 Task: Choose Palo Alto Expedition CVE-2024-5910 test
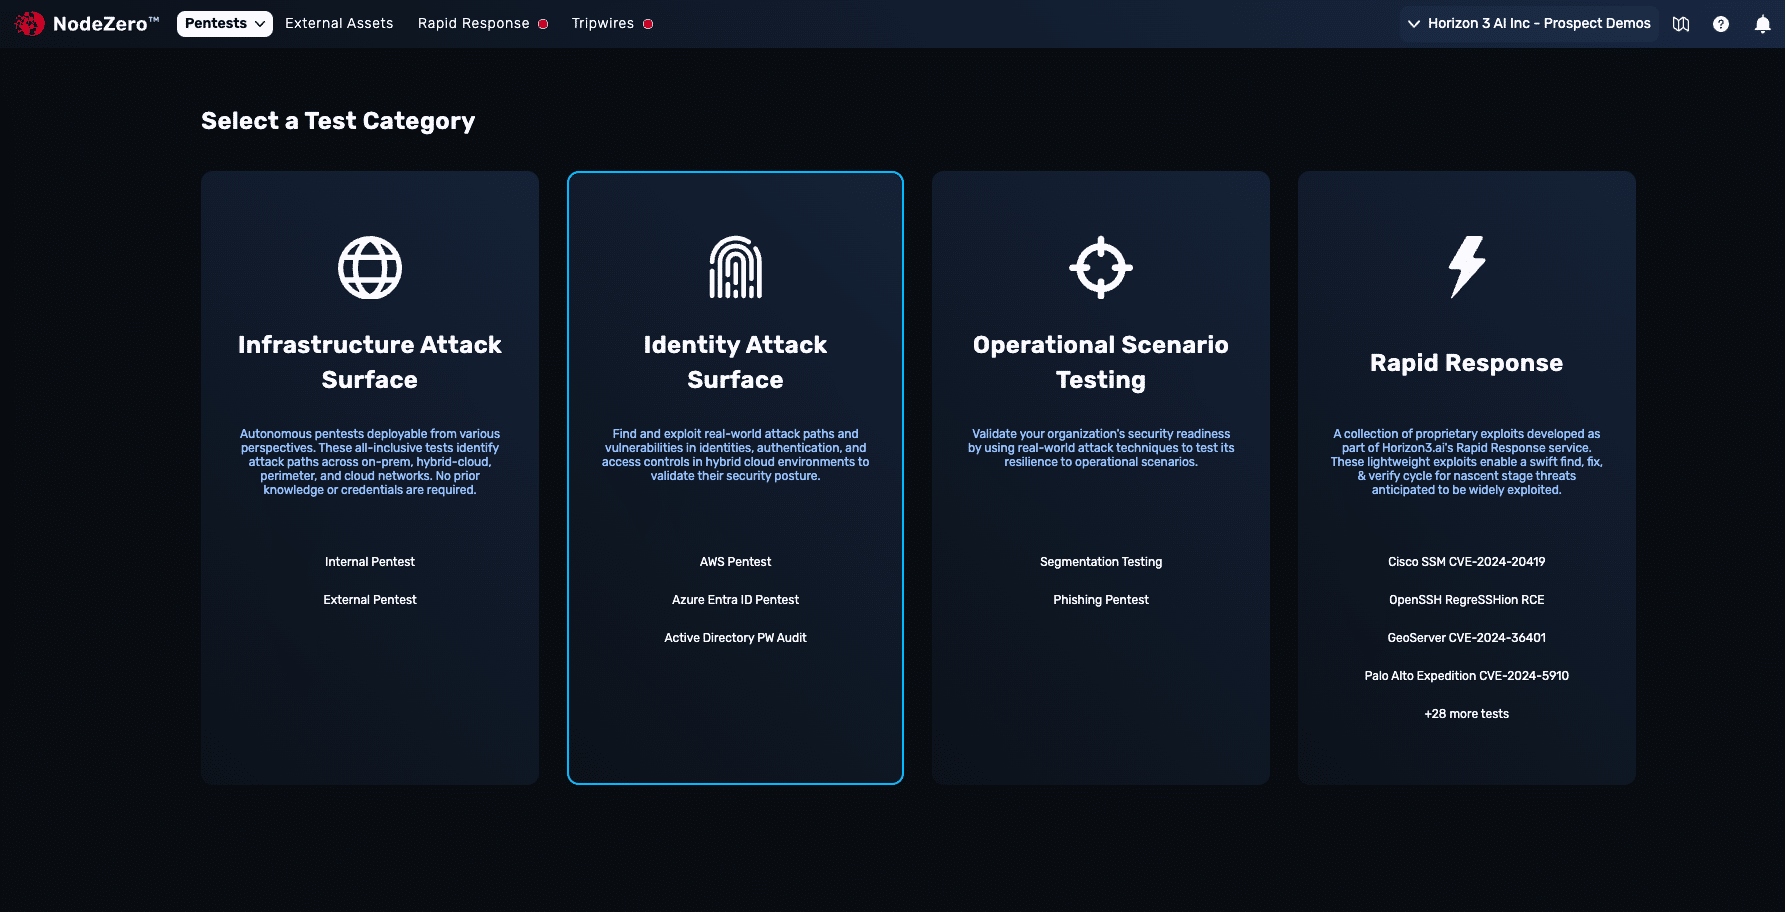tap(1467, 676)
